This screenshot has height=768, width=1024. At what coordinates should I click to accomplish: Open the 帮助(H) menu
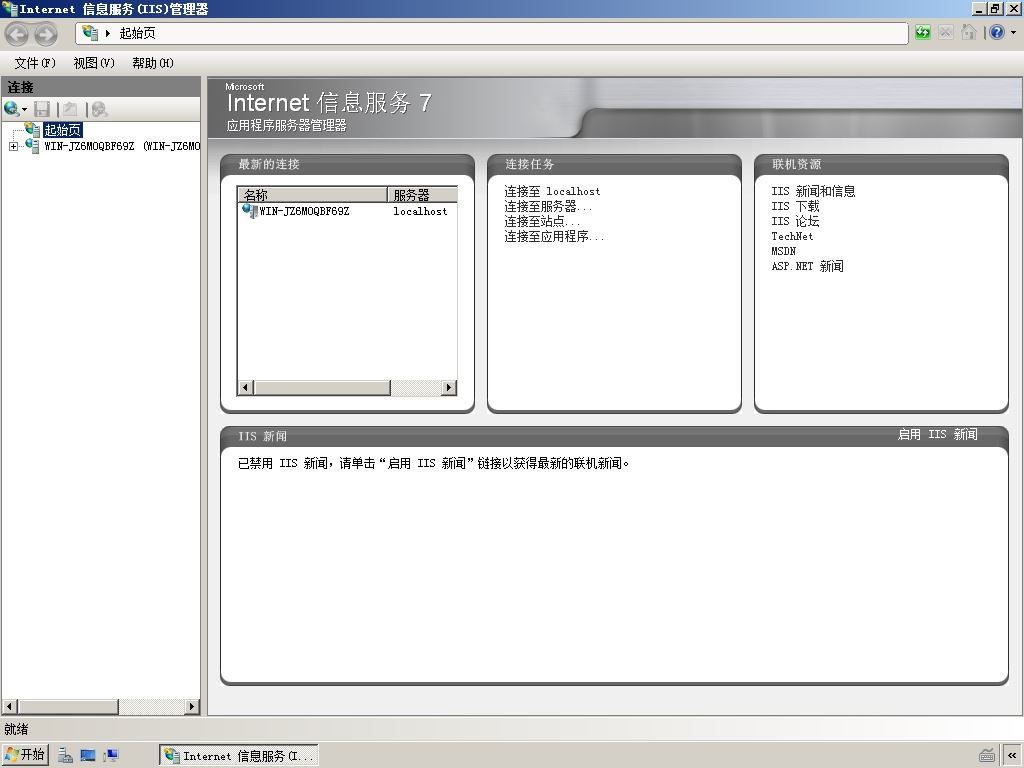click(x=153, y=63)
